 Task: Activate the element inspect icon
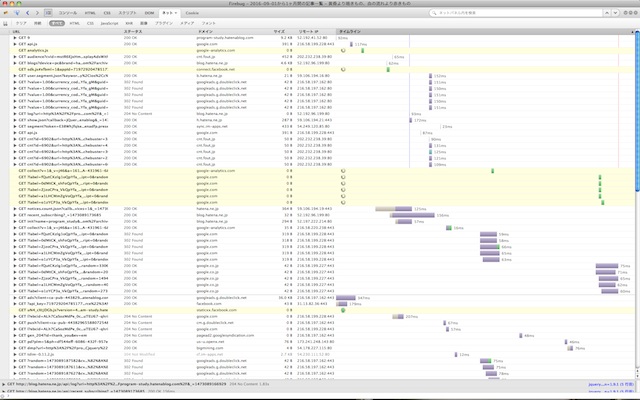[17, 13]
